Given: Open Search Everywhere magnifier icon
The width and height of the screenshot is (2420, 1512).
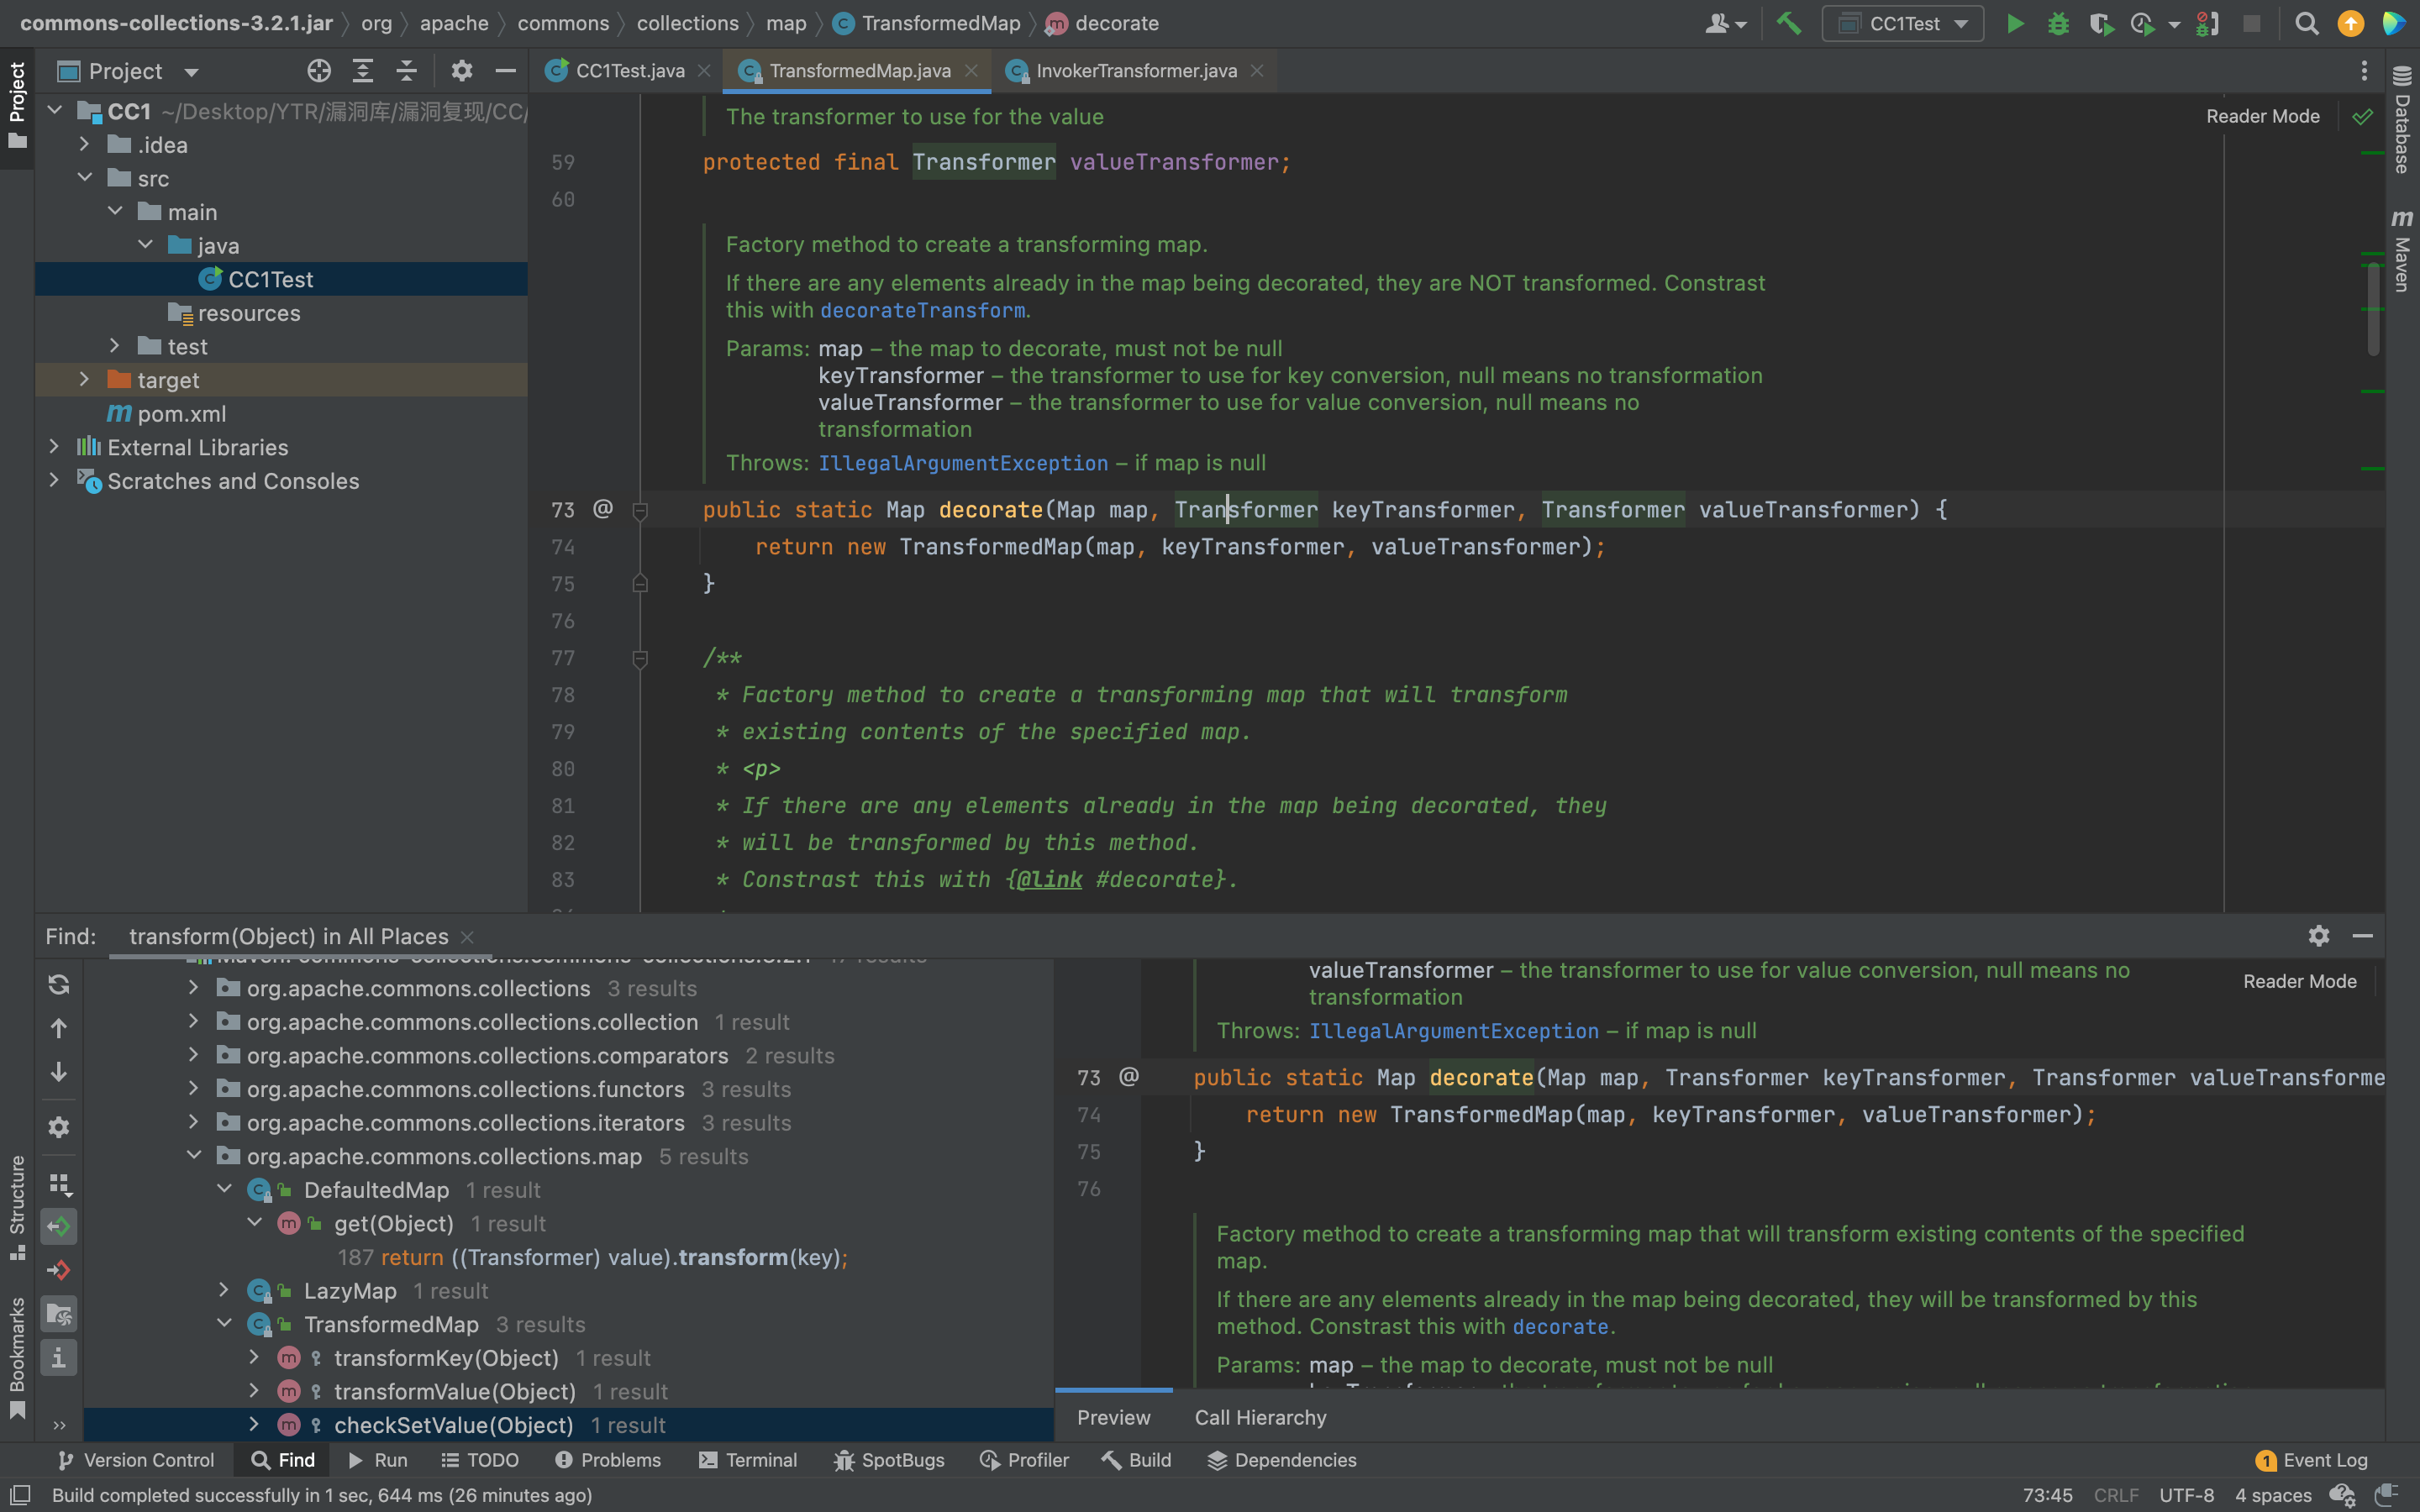Looking at the screenshot, I should pos(2306,23).
